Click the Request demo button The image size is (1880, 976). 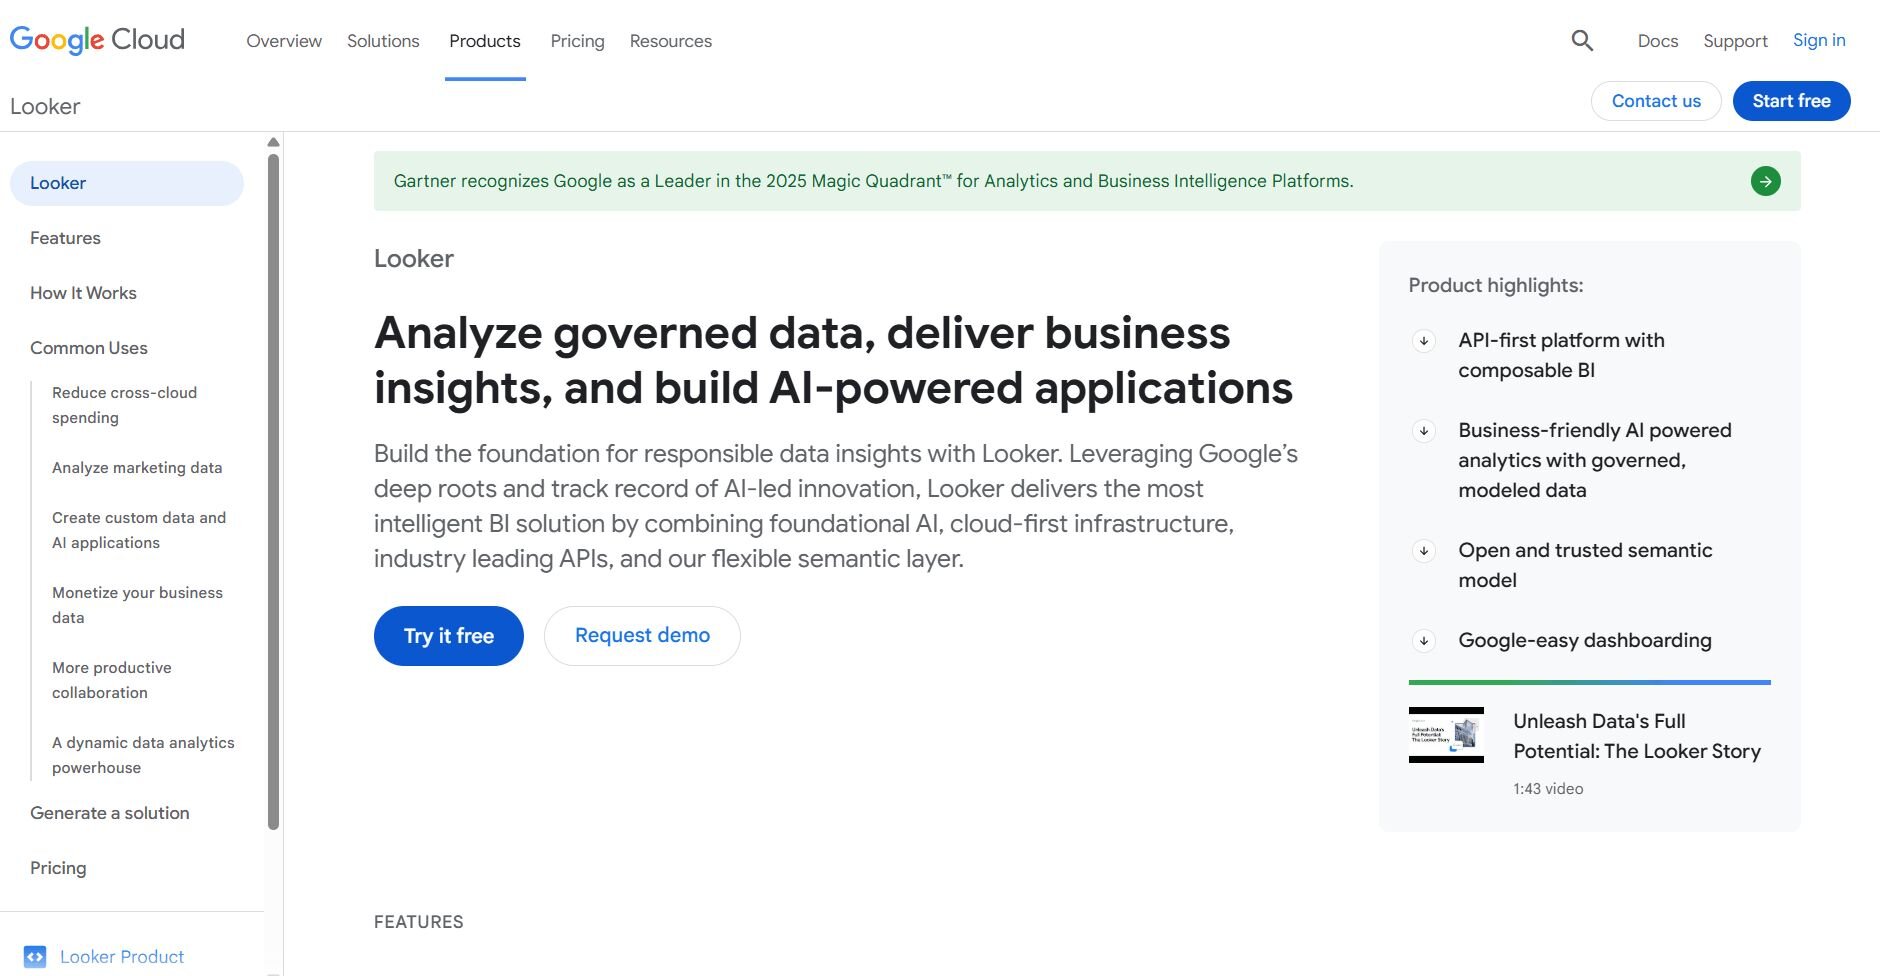tap(642, 636)
